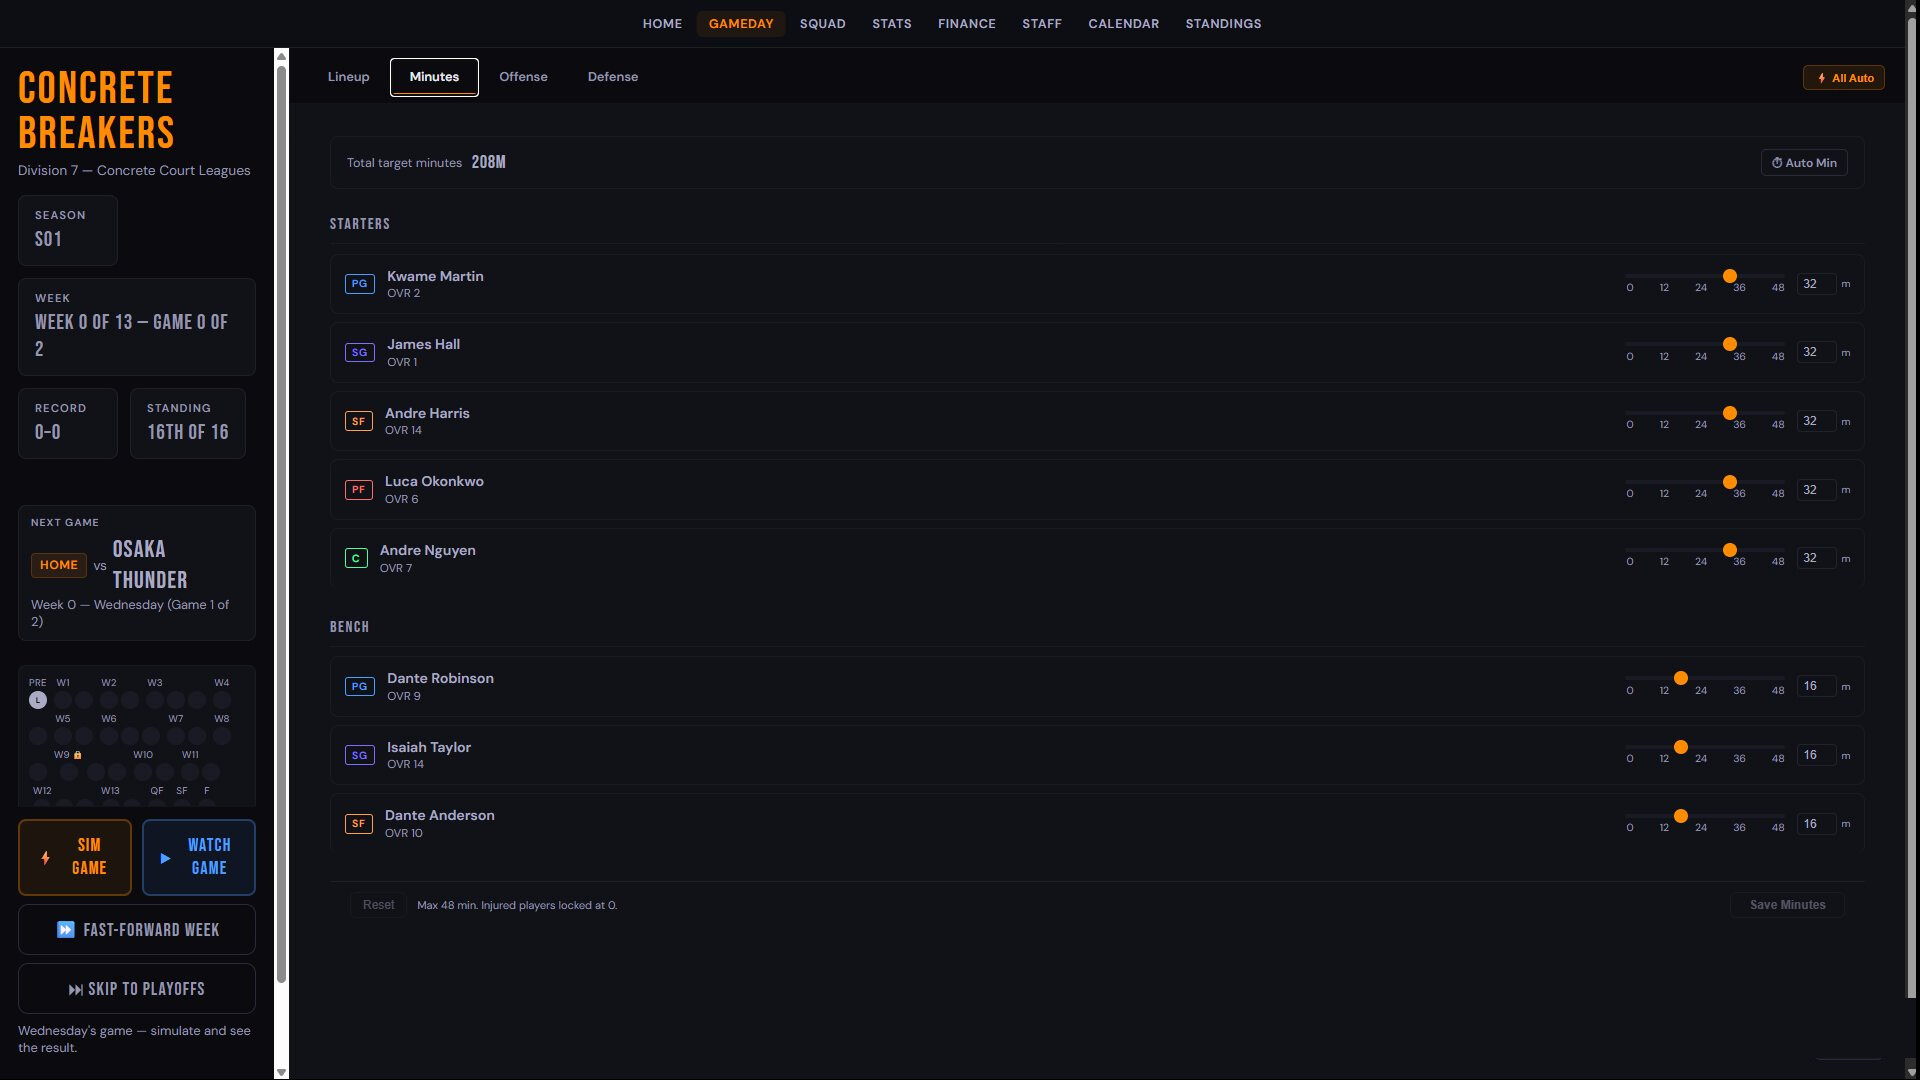Click the Auto Min timer button

(1804, 163)
